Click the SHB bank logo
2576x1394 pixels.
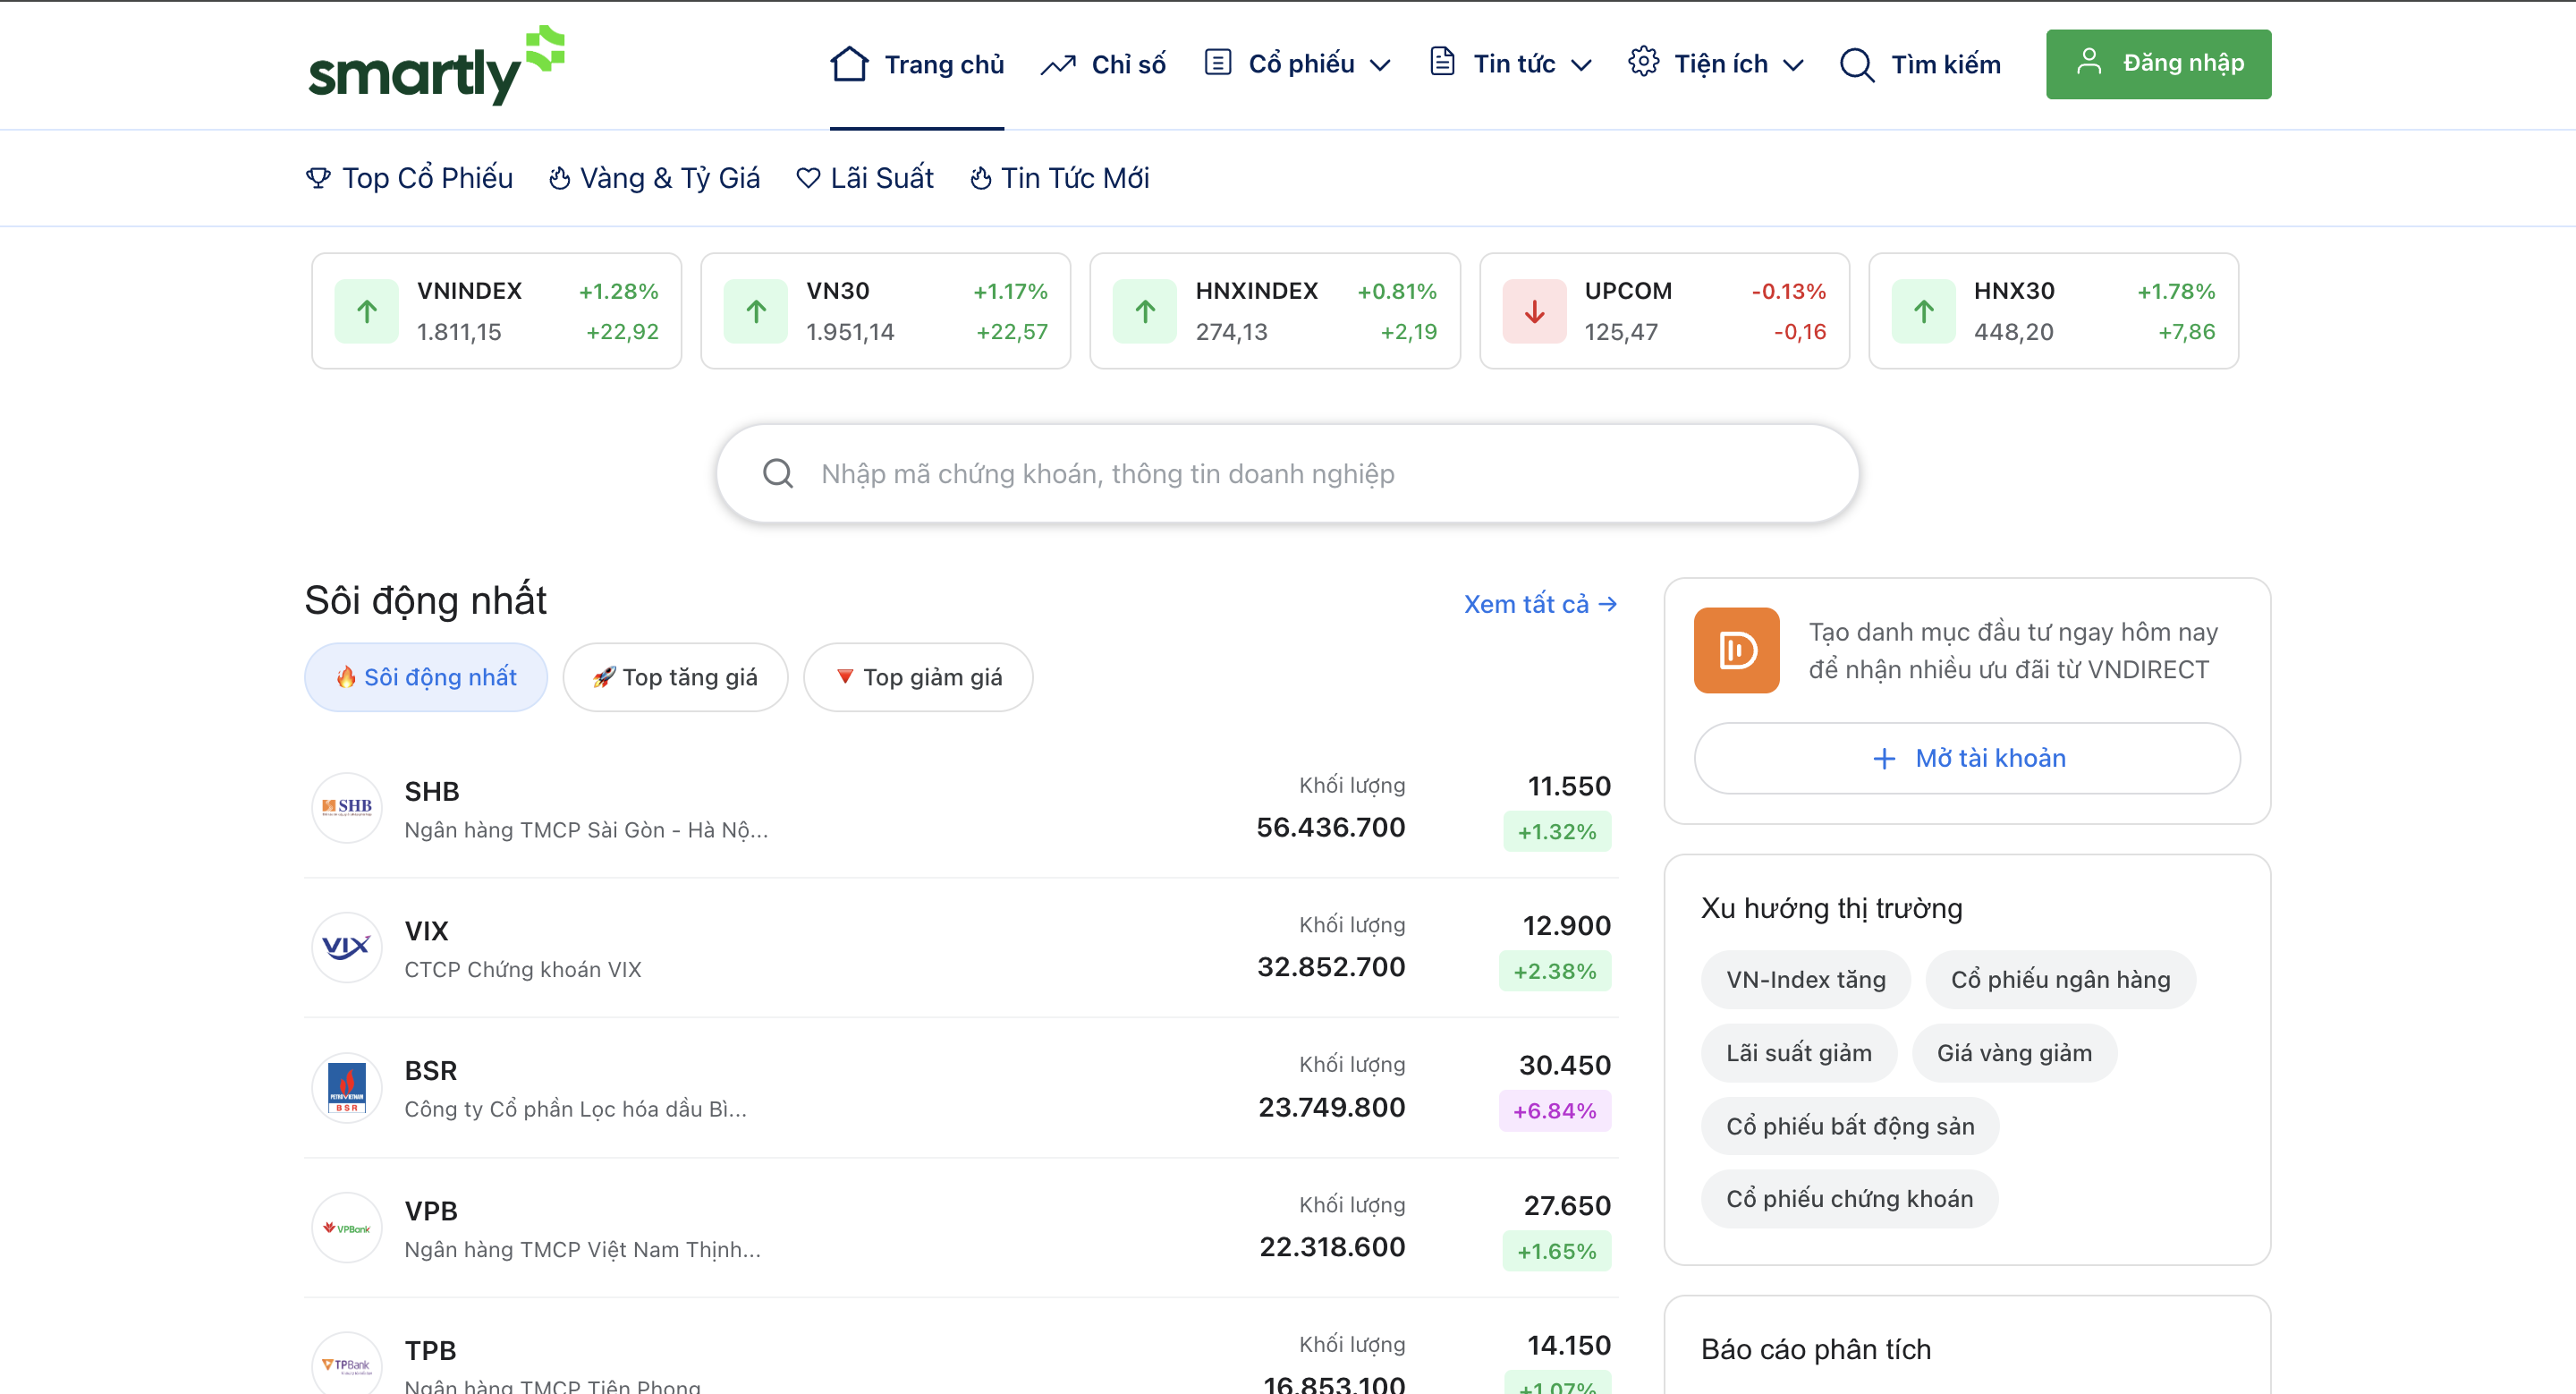click(347, 808)
